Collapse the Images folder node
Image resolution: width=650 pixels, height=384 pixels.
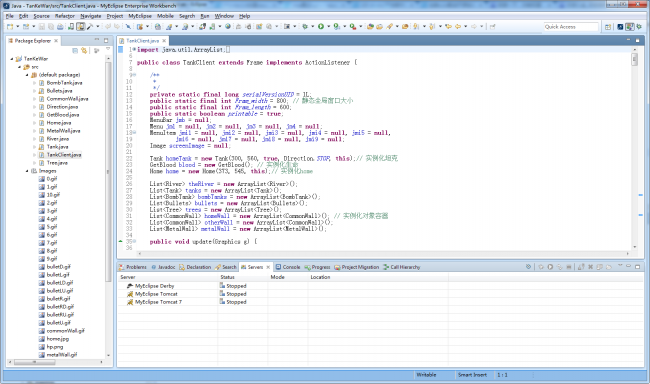pyautogui.click(x=27, y=171)
